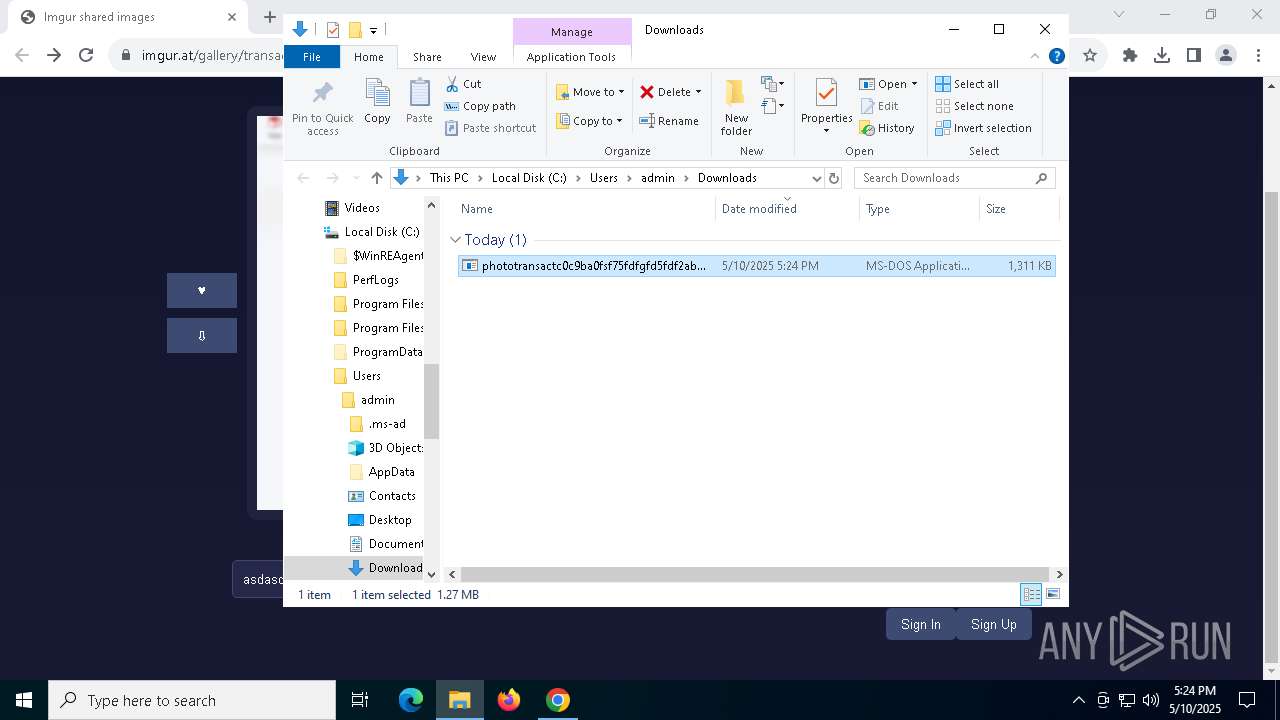Image resolution: width=1280 pixels, height=720 pixels.
Task: Switch to the Share ribbon tab
Action: (427, 57)
